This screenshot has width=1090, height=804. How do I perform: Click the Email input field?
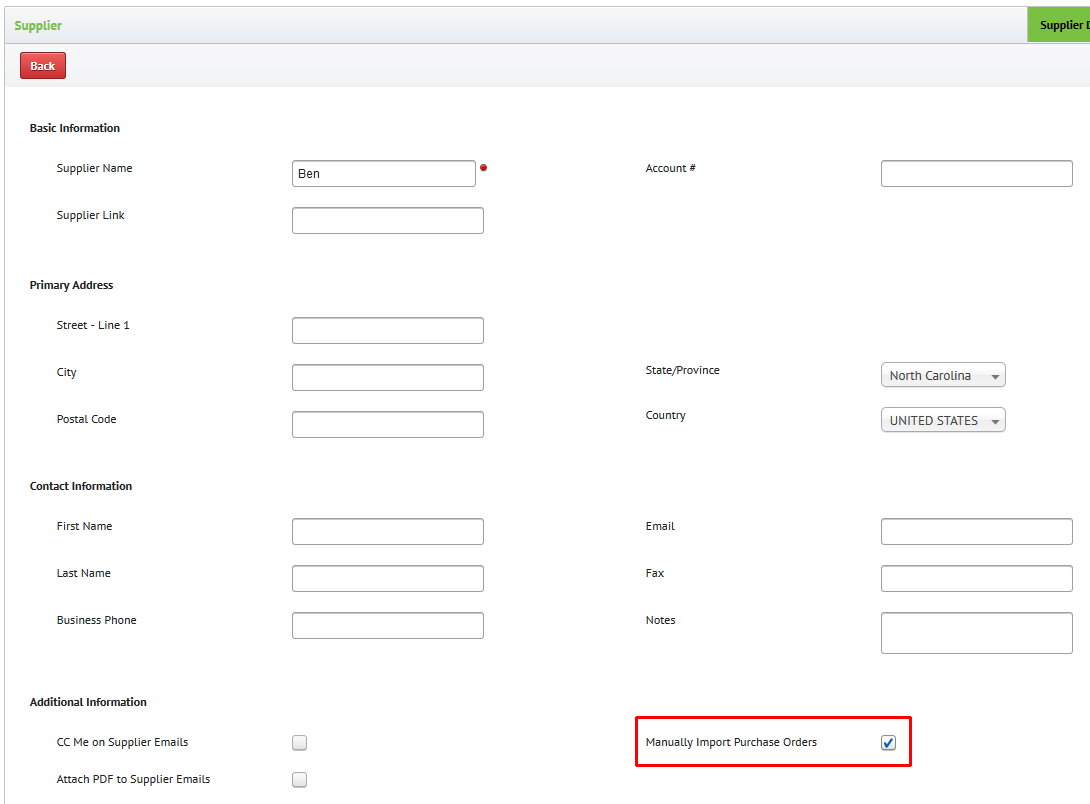[x=977, y=532]
